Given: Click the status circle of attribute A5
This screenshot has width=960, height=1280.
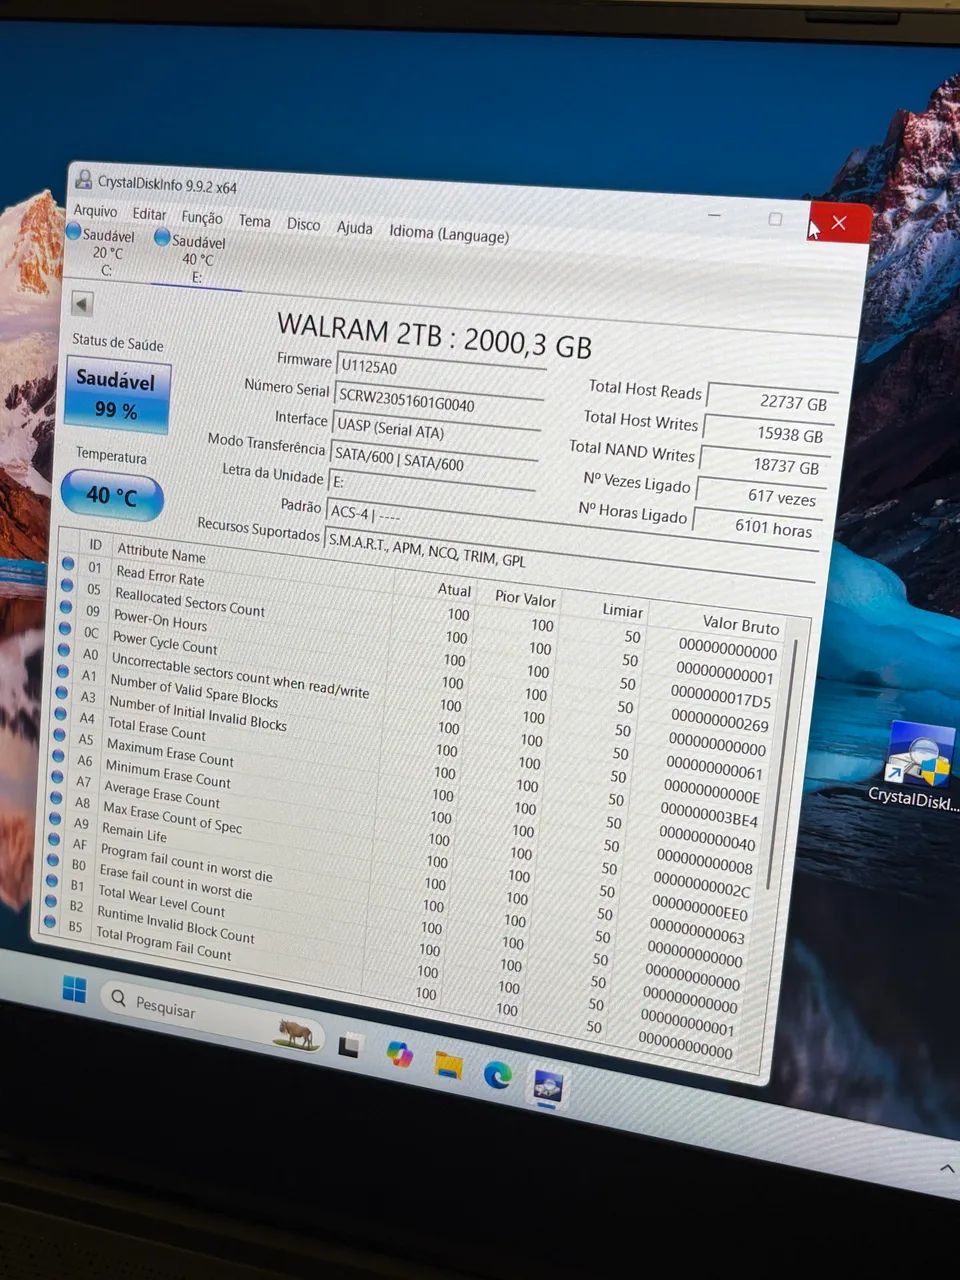Looking at the screenshot, I should [x=59, y=735].
